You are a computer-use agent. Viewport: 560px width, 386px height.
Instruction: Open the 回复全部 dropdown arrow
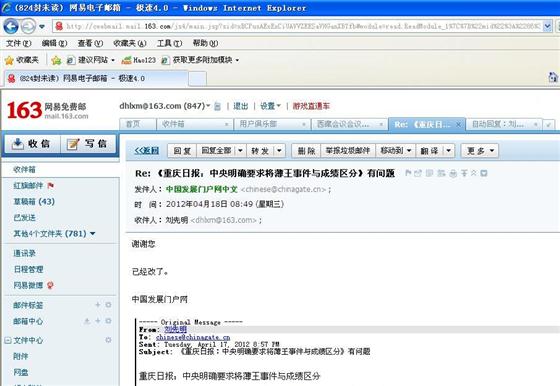[240, 151]
